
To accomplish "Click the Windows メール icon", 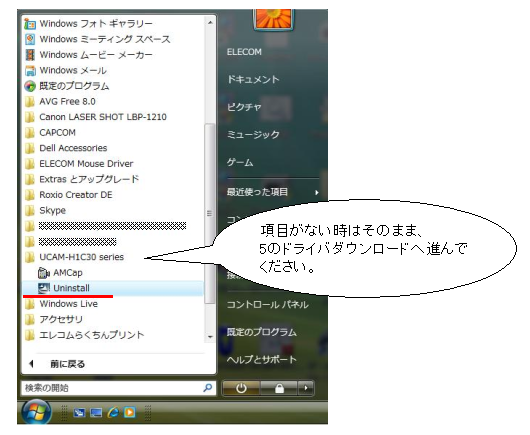I will (30, 70).
